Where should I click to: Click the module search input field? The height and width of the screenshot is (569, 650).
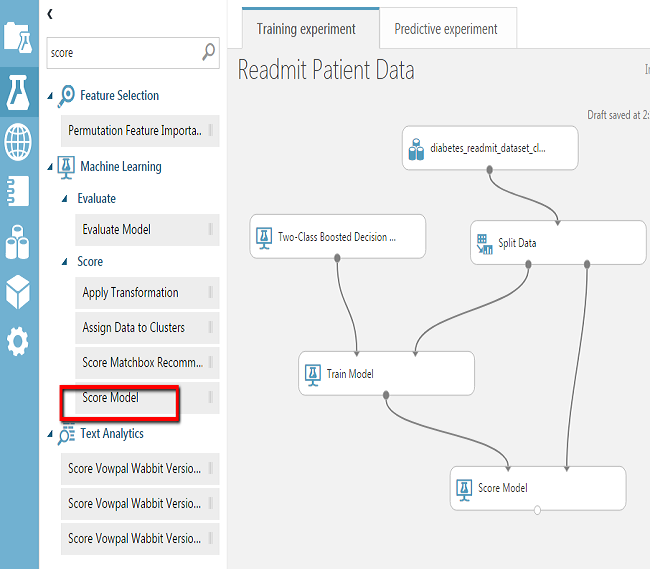123,52
